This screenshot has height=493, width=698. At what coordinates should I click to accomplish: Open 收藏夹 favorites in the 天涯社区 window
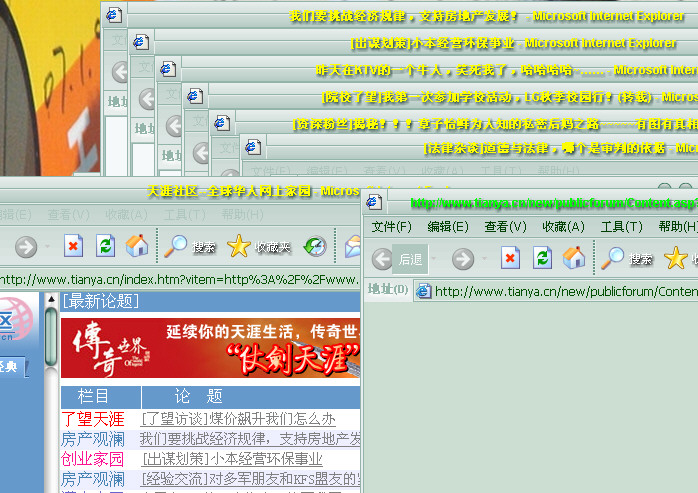(x=259, y=246)
